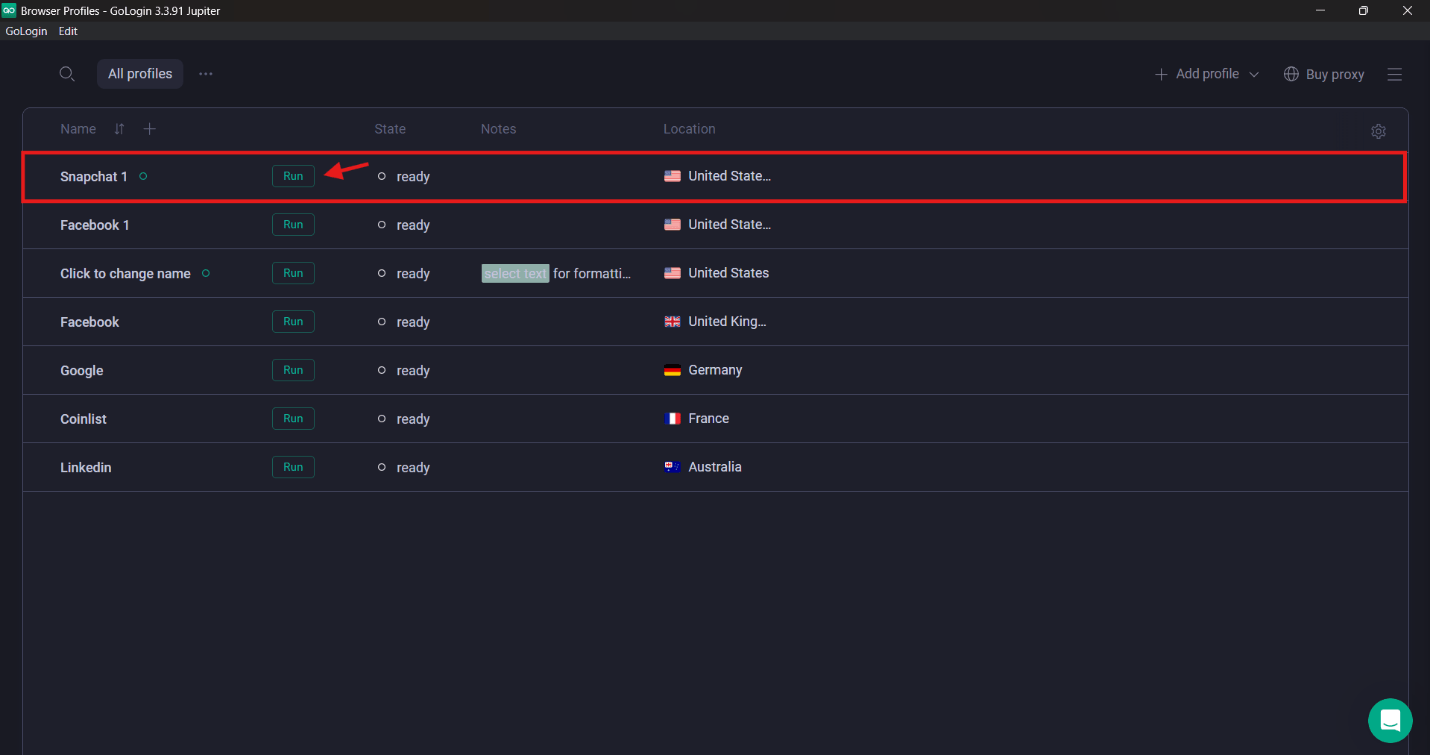Select the Linkedin profile name
This screenshot has height=755, width=1430.
point(86,467)
